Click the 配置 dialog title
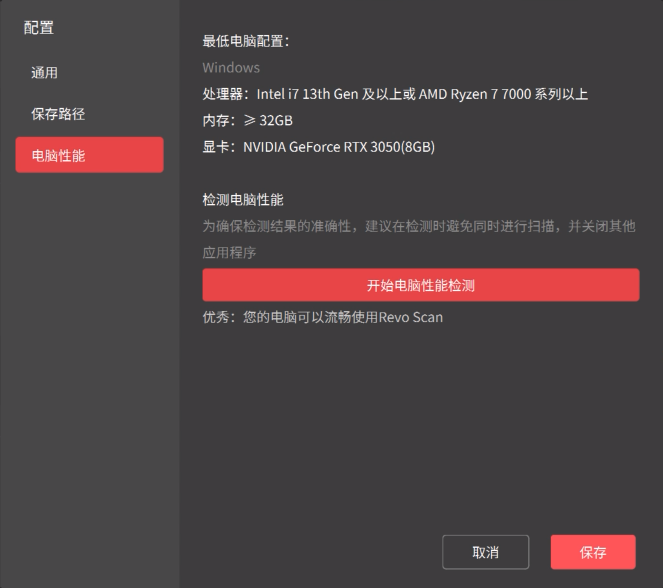The height and width of the screenshot is (588, 663). pyautogui.click(x=39, y=28)
